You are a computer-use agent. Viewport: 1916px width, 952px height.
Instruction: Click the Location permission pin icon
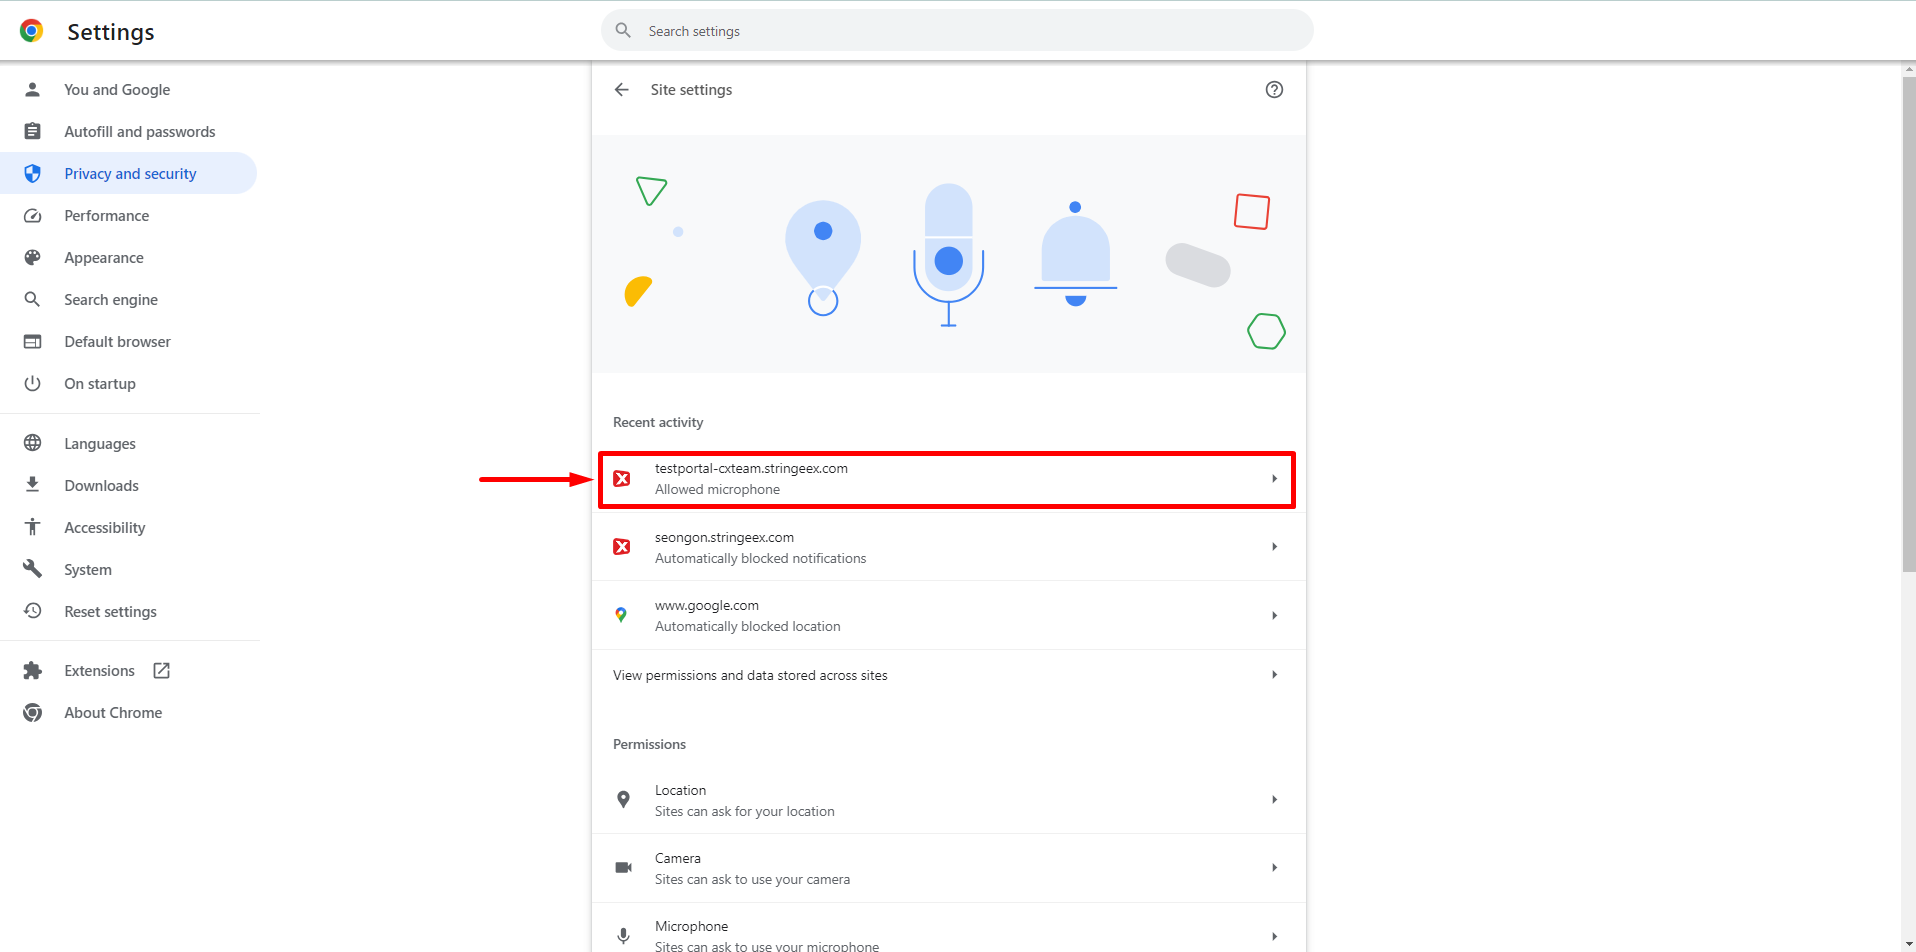623,800
